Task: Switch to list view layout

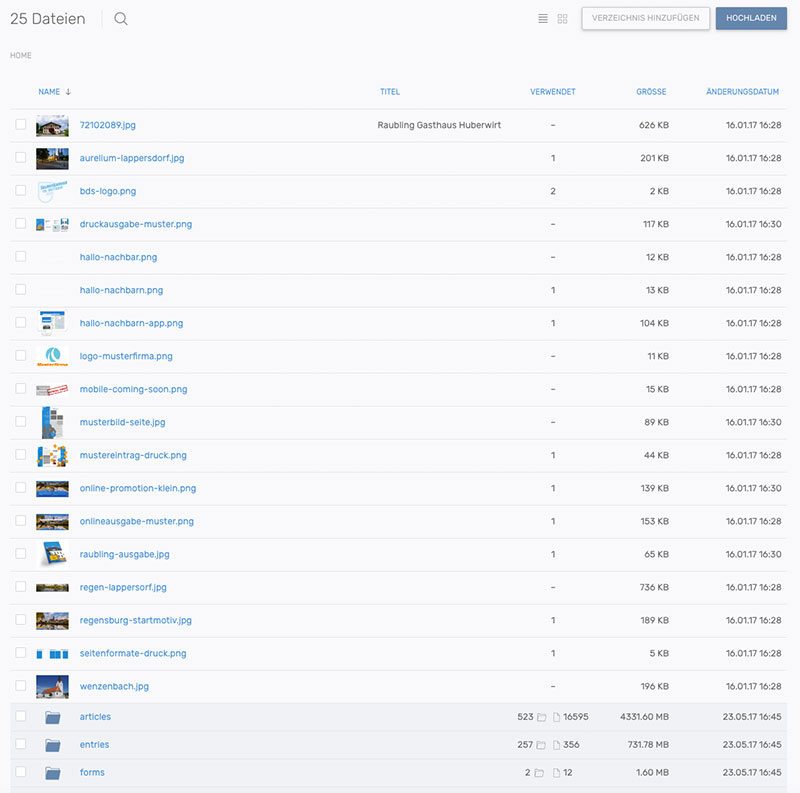Action: coord(543,19)
